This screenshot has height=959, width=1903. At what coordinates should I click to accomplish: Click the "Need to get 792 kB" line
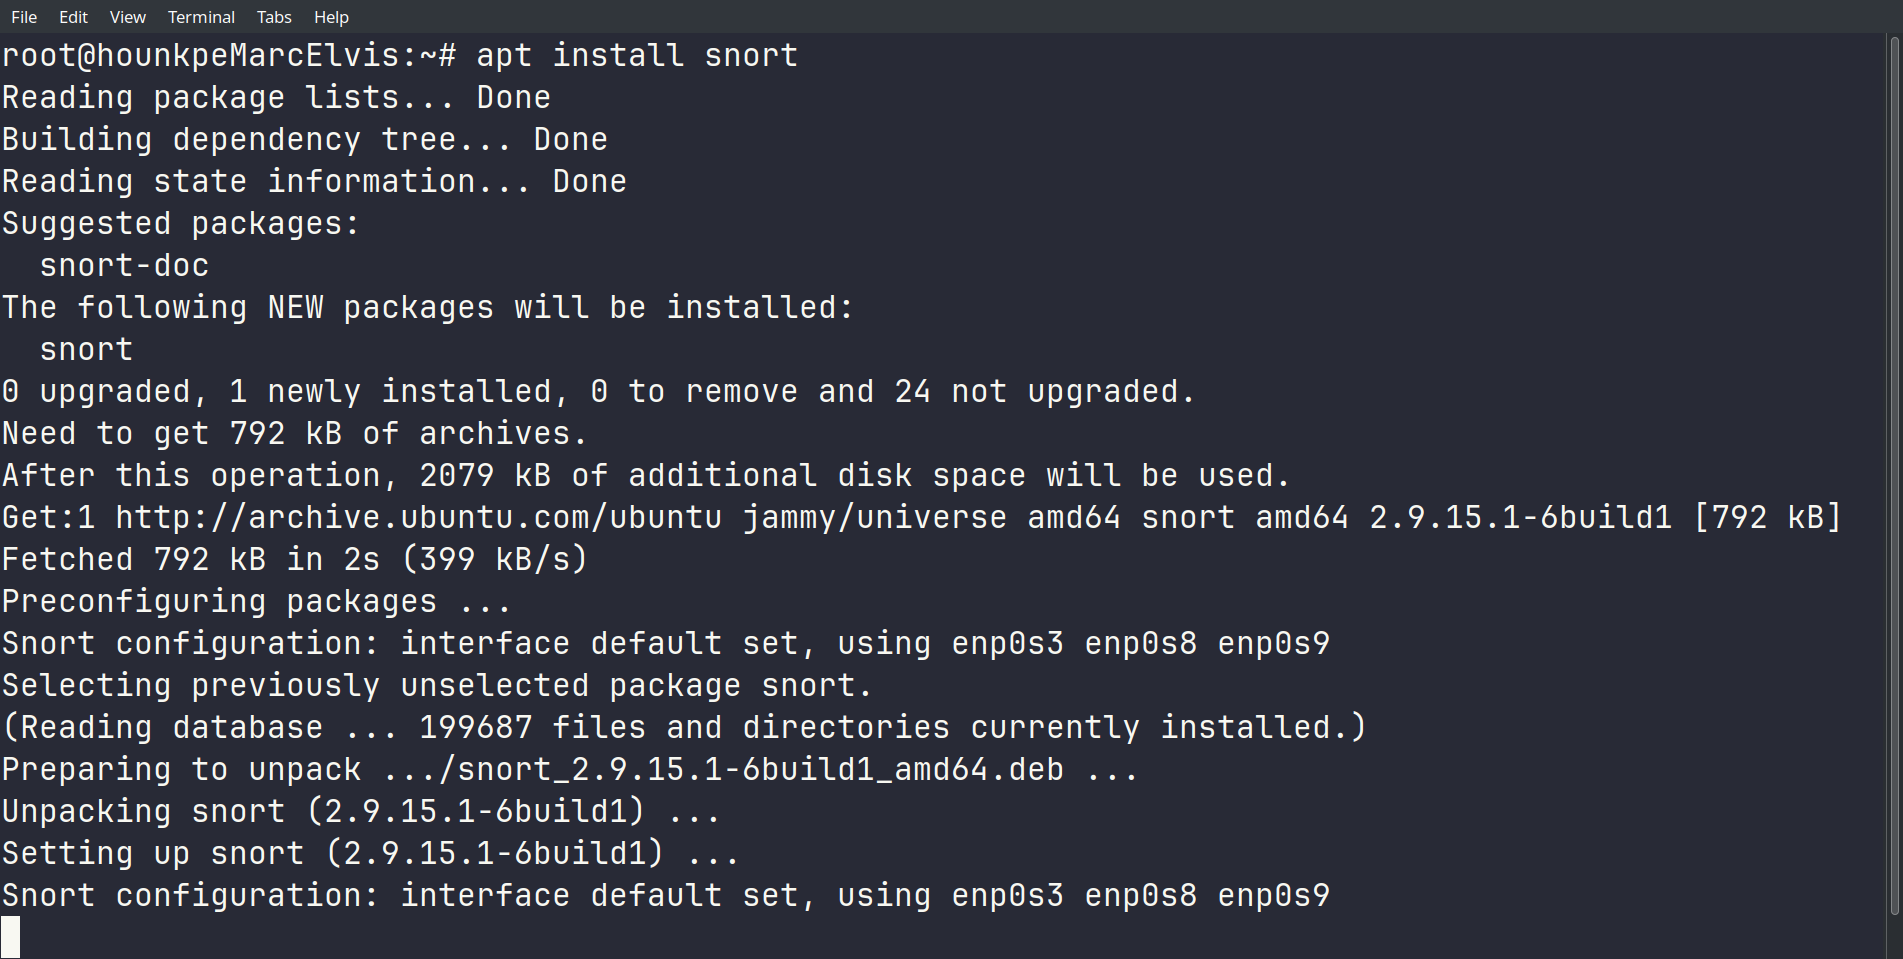pyautogui.click(x=294, y=434)
